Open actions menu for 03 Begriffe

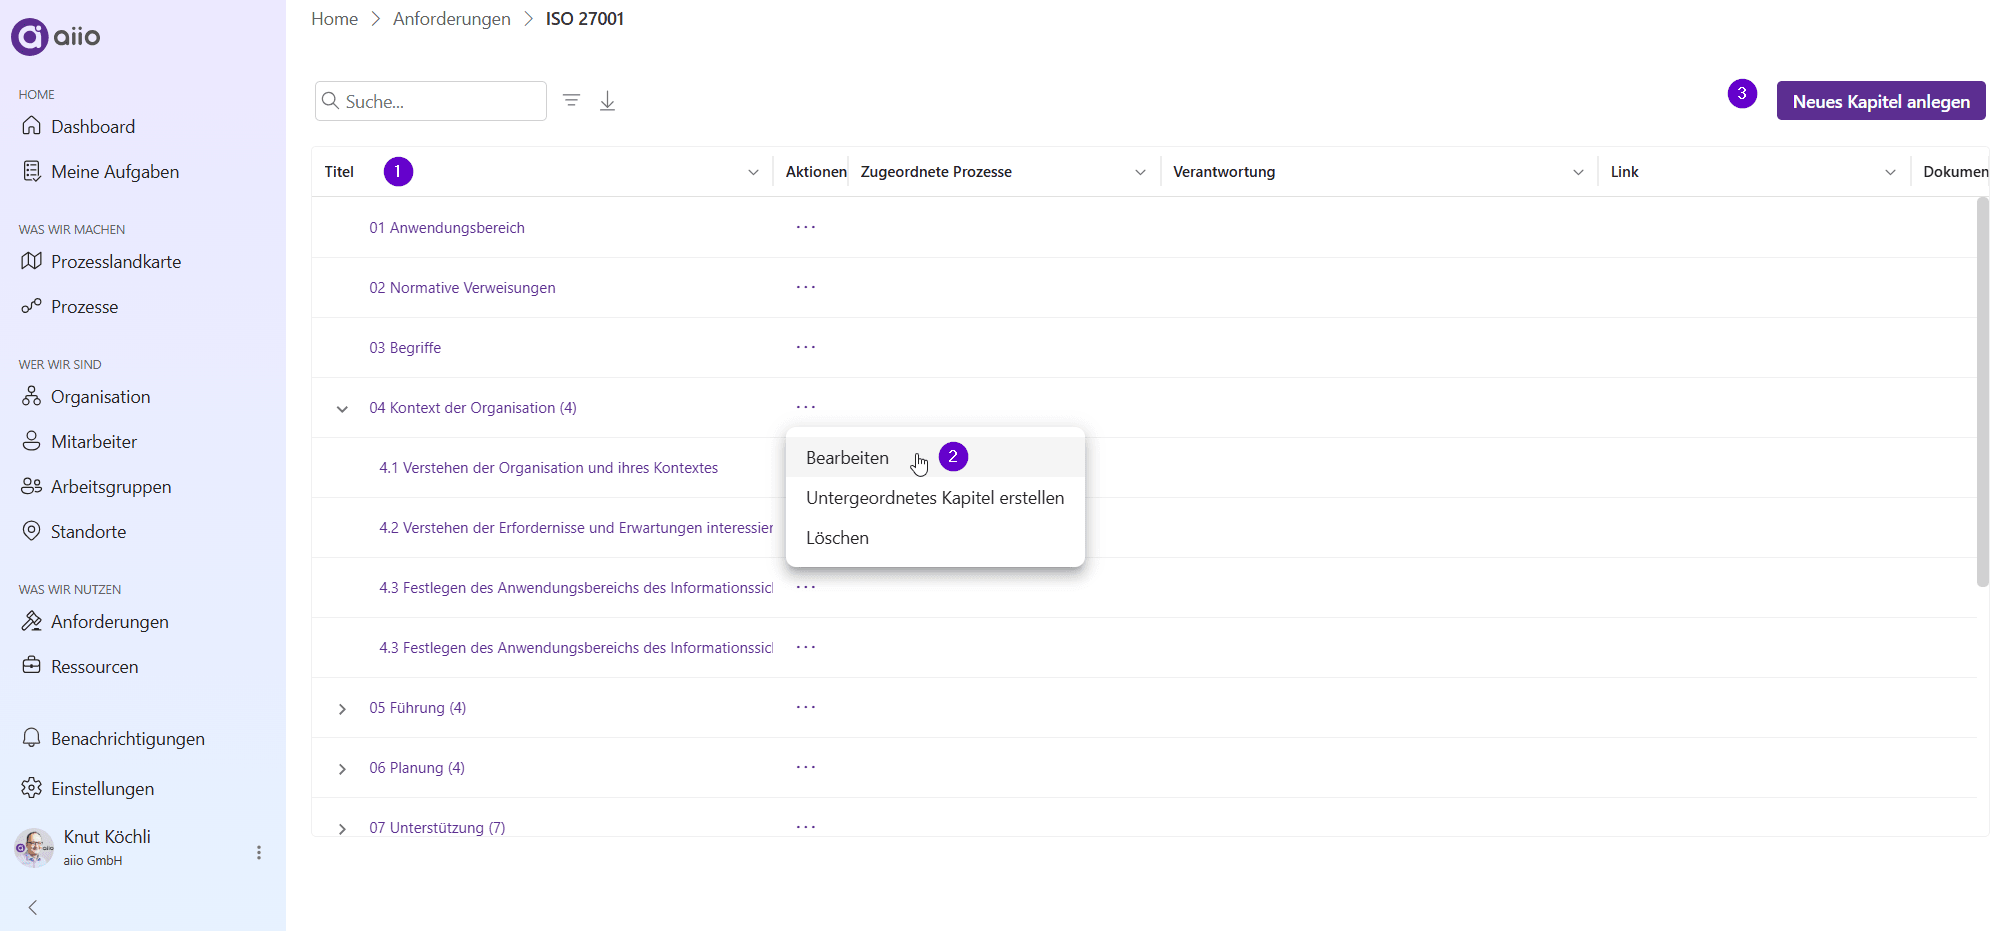click(x=806, y=347)
